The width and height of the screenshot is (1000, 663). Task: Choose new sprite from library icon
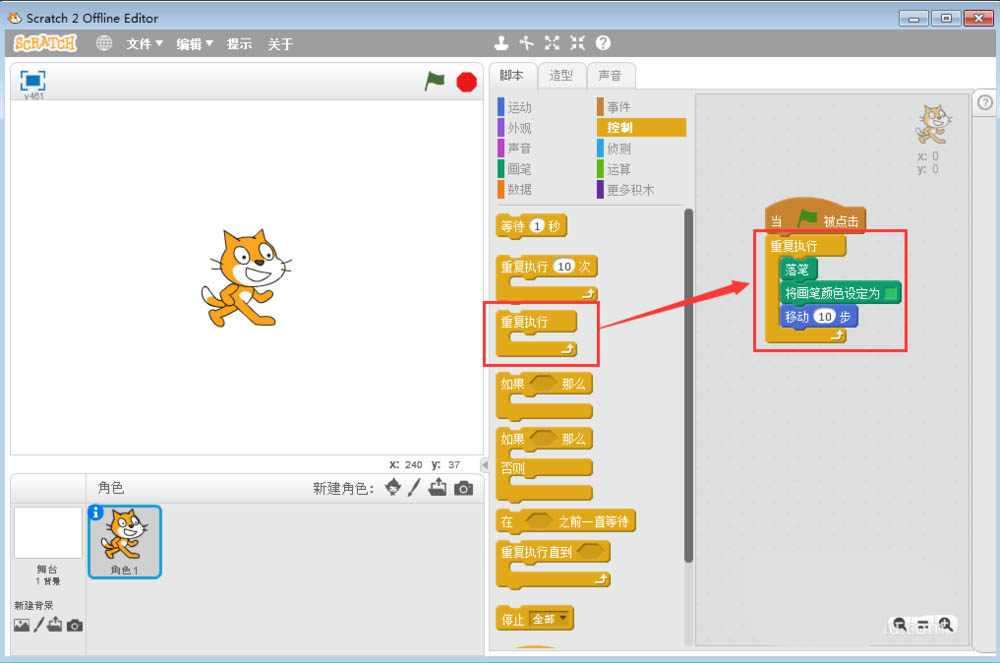point(393,488)
